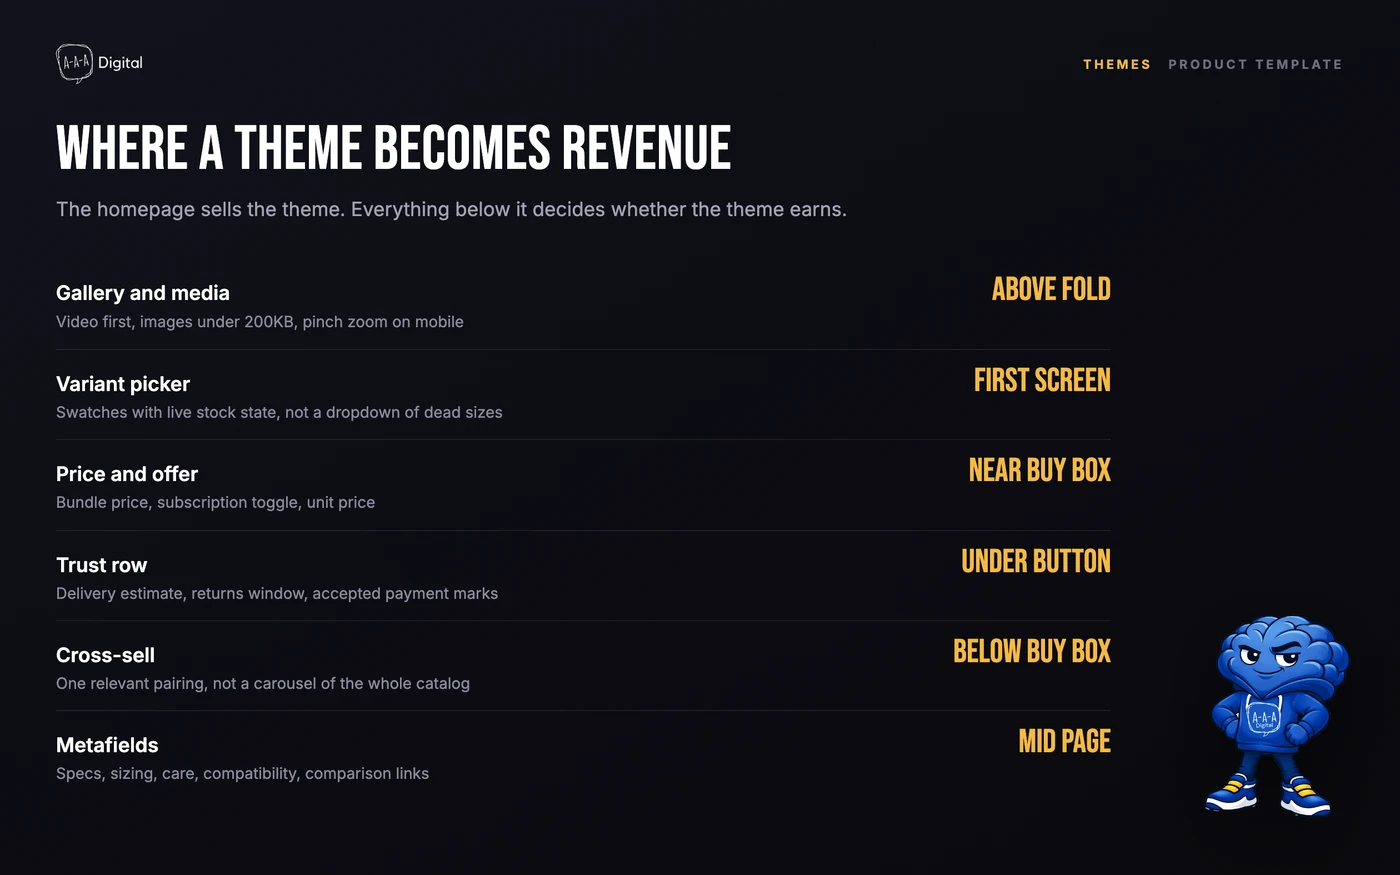The image size is (1400, 875).
Task: Select the Cross-sell row title
Action: pyautogui.click(x=105, y=655)
